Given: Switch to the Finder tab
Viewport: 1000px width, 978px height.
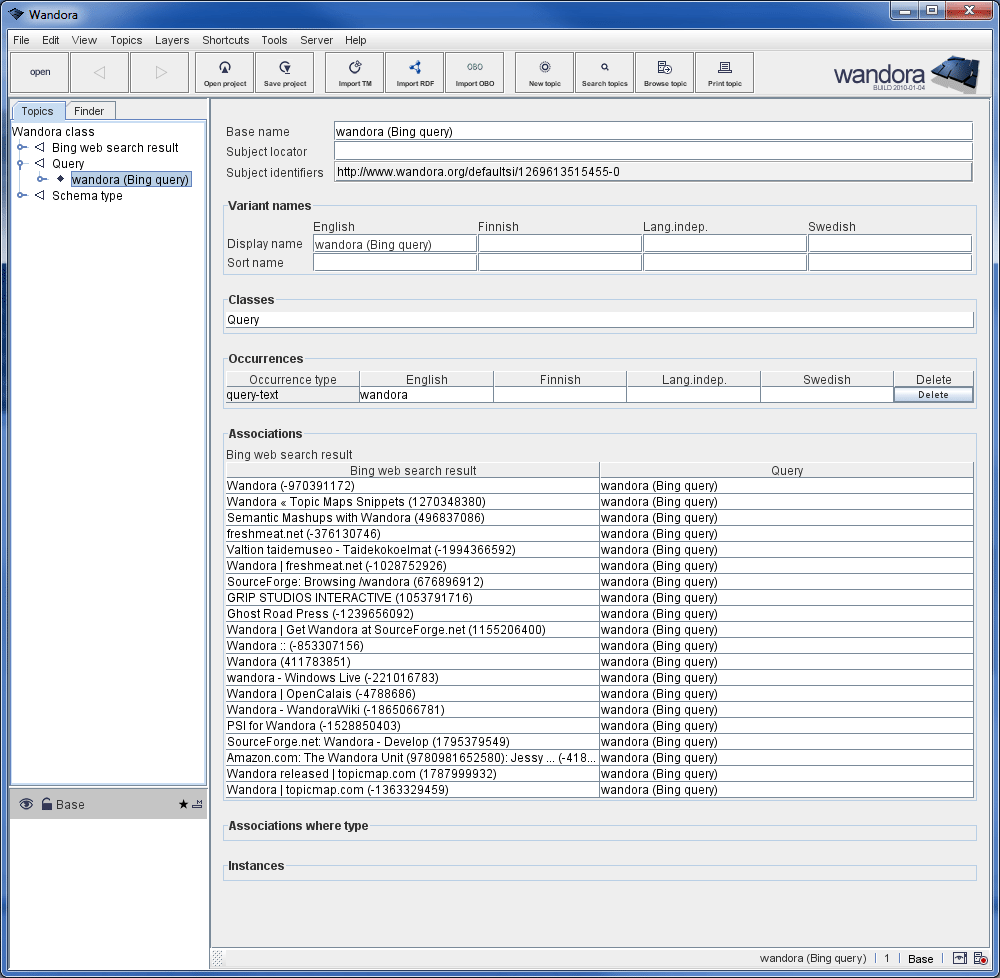Looking at the screenshot, I should point(90,111).
